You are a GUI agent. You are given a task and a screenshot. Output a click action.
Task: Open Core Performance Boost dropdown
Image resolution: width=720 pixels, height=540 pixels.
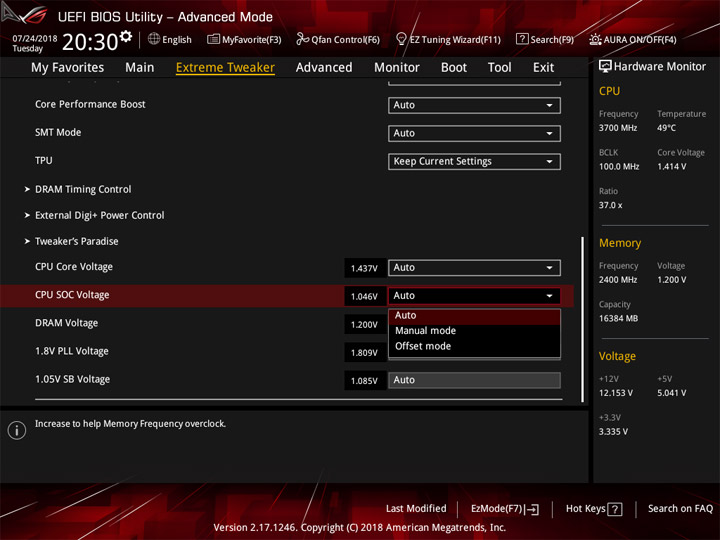coord(474,105)
